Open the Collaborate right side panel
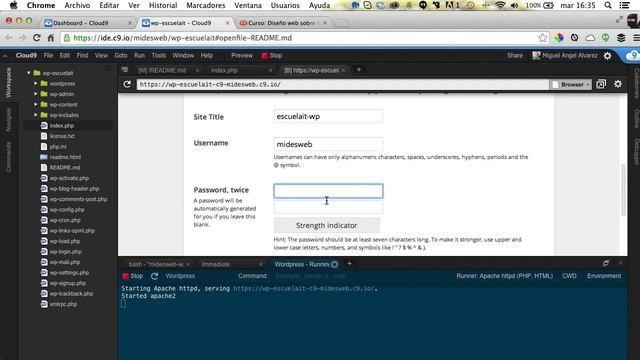640x360 pixels. point(636,83)
